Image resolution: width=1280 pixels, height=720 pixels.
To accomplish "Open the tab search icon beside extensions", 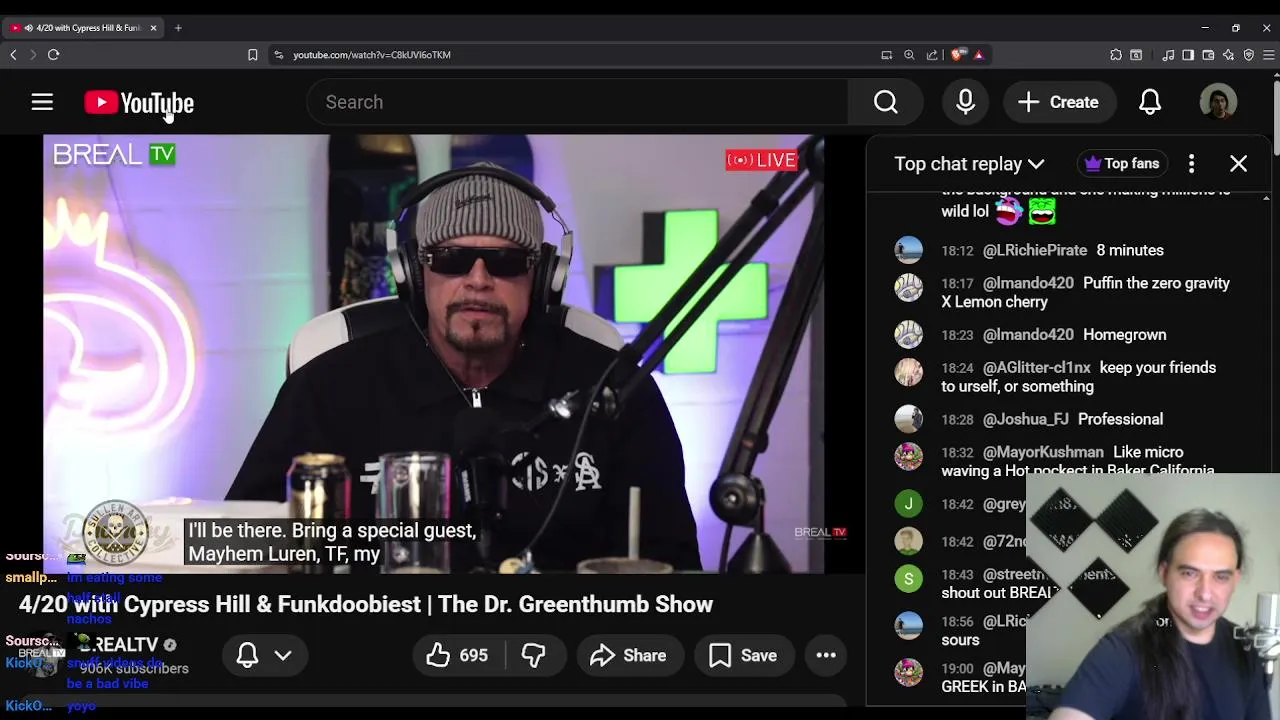I will pos(1136,55).
